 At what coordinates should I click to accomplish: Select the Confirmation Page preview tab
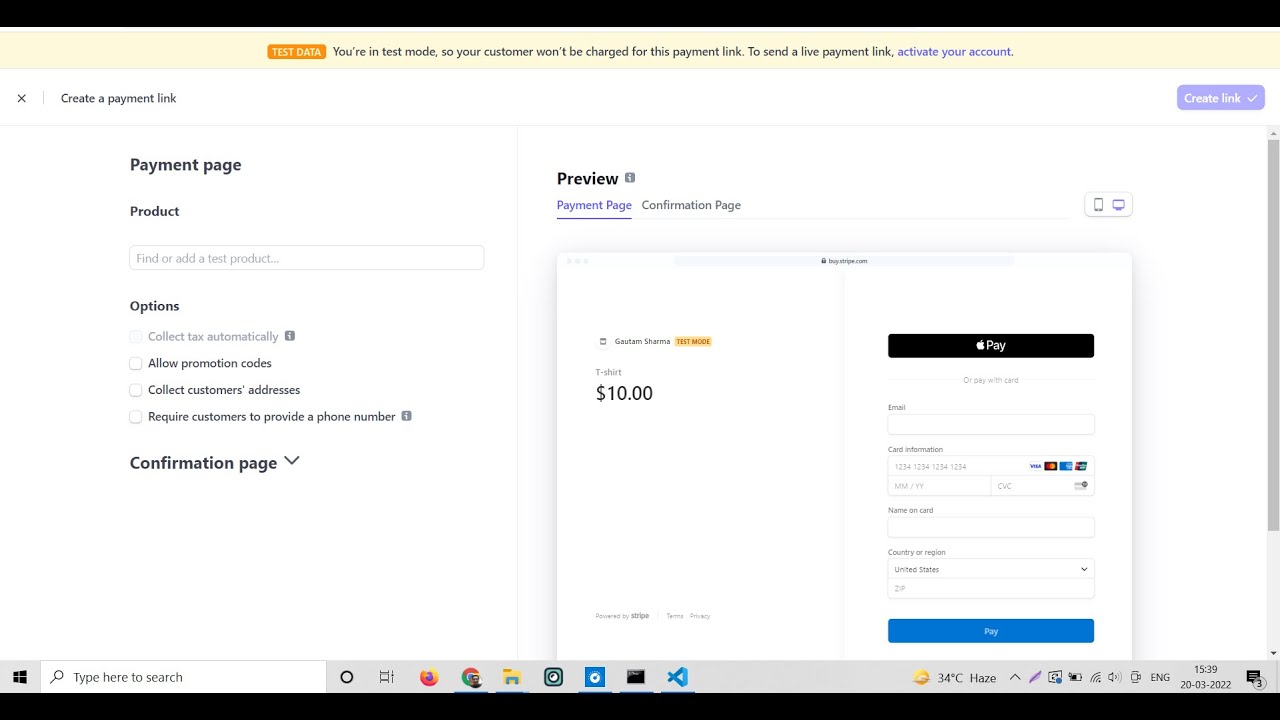pyautogui.click(x=691, y=205)
